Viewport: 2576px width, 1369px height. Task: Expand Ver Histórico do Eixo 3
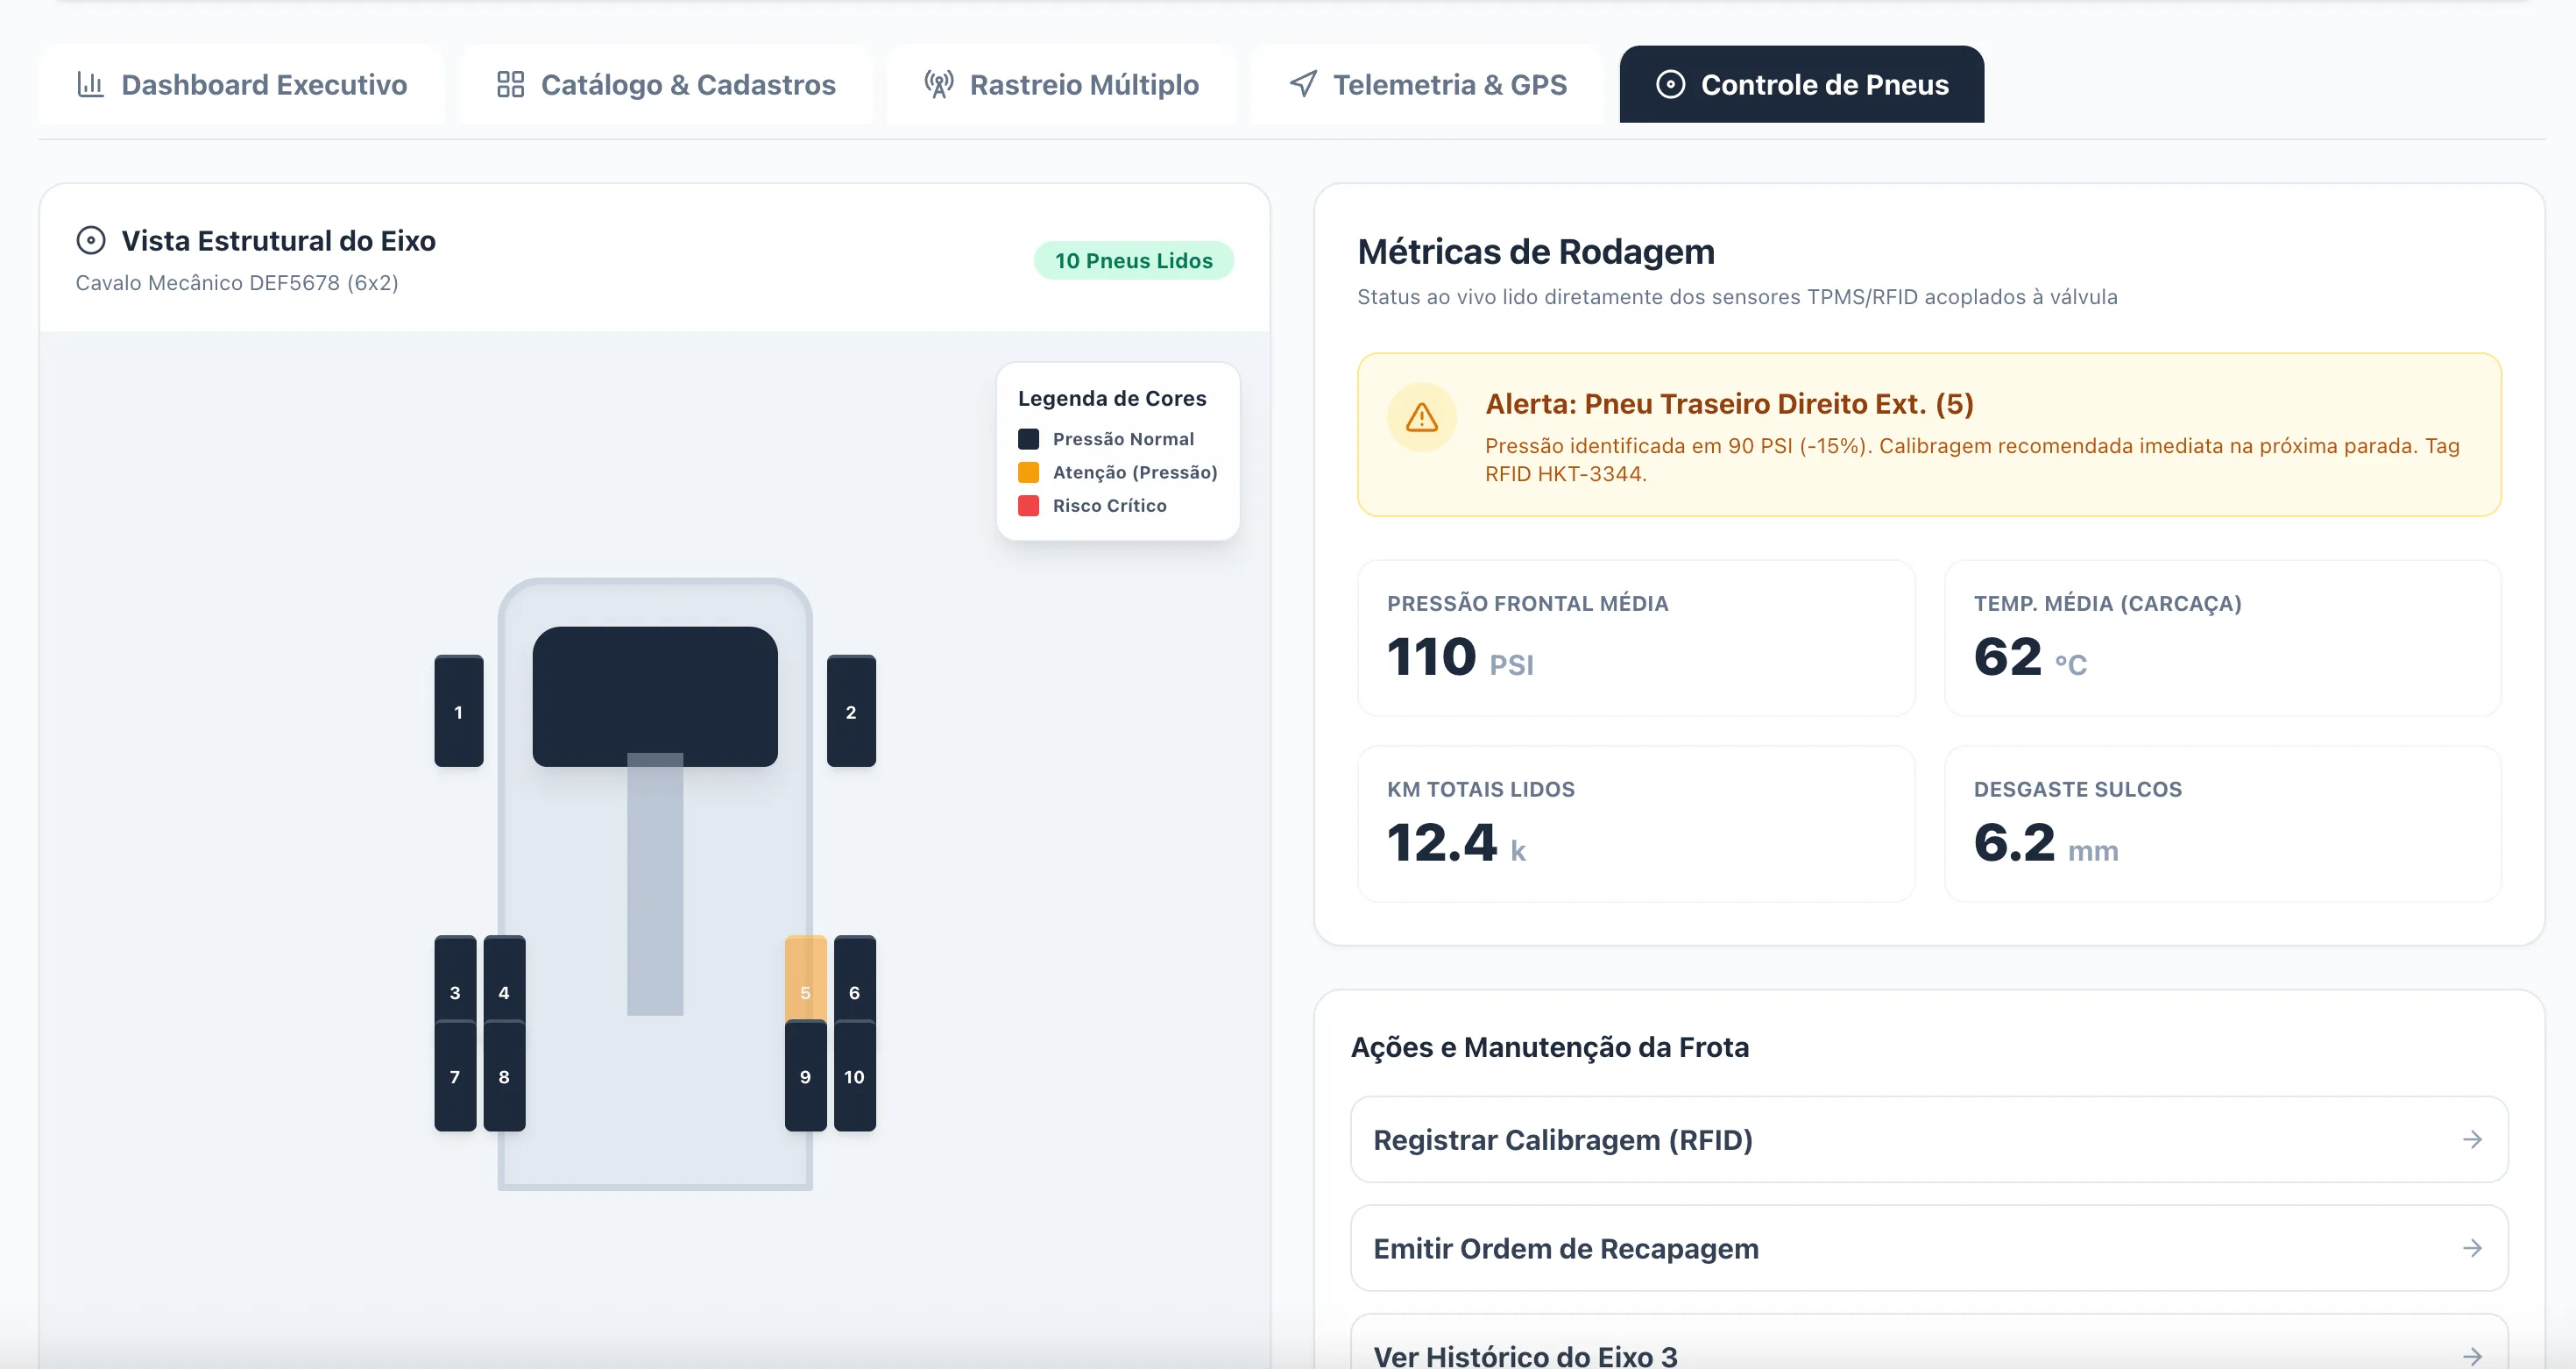(x=1930, y=1353)
